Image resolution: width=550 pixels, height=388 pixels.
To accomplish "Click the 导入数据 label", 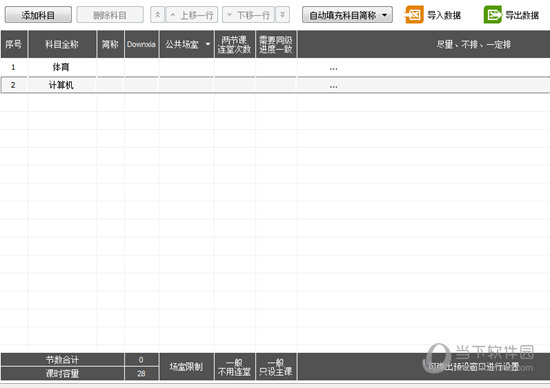I will point(444,15).
